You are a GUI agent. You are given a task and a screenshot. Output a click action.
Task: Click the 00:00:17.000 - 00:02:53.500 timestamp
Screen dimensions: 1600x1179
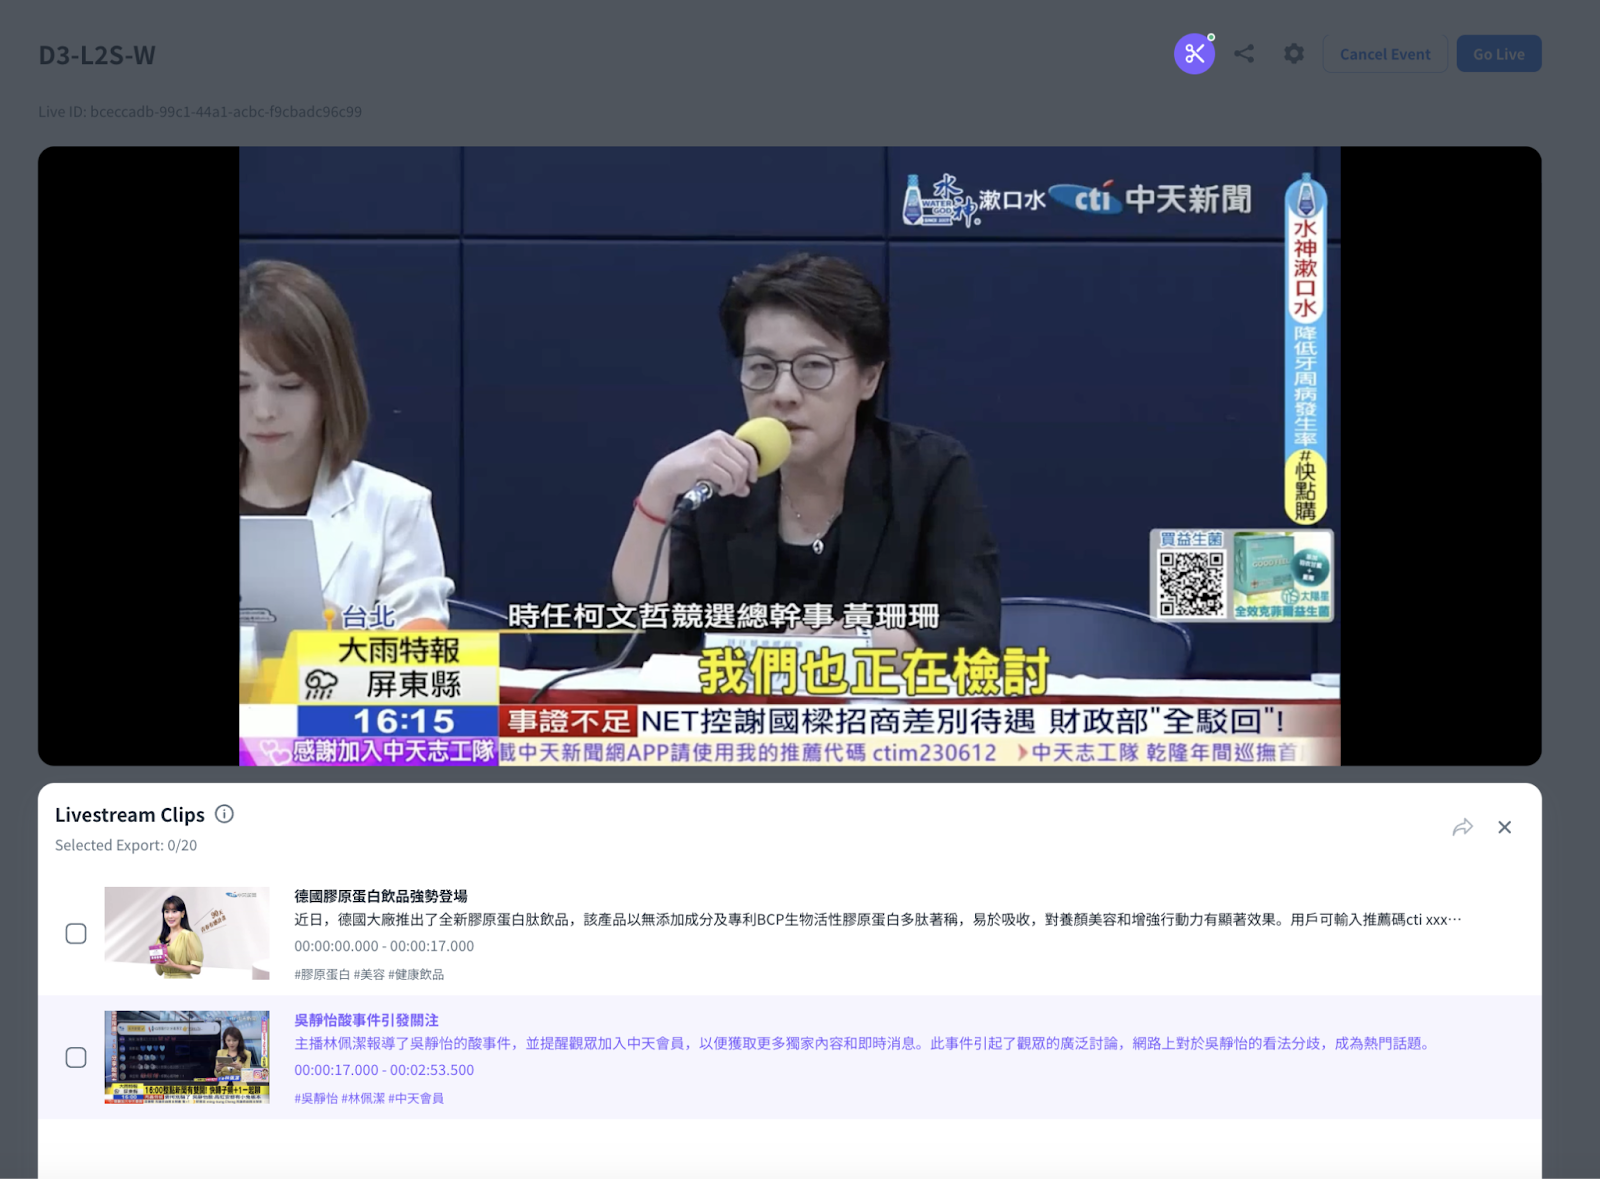pos(384,1070)
